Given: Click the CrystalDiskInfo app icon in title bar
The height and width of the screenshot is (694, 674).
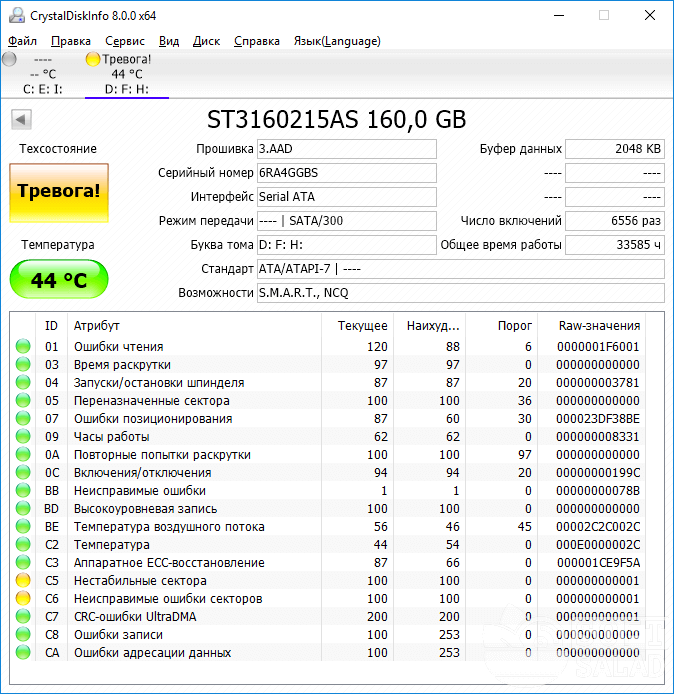Looking at the screenshot, I should (17, 15).
